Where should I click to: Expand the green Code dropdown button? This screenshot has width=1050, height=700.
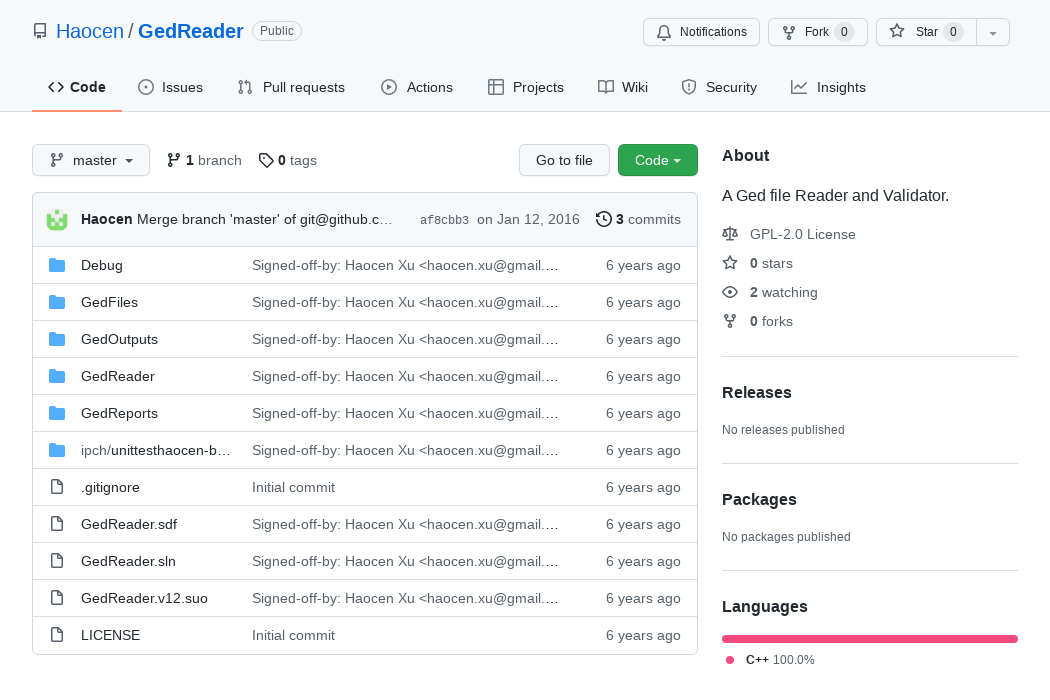click(x=657, y=160)
